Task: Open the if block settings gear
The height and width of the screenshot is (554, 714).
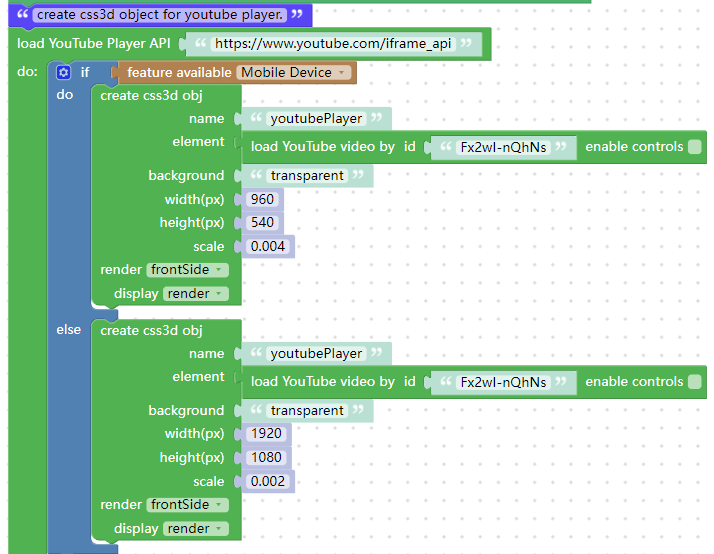Action: (63, 72)
